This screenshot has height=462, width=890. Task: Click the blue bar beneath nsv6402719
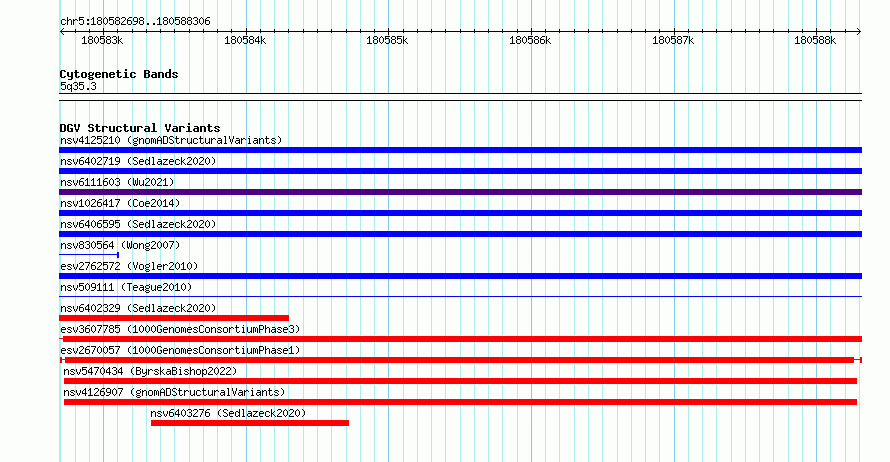click(x=460, y=171)
